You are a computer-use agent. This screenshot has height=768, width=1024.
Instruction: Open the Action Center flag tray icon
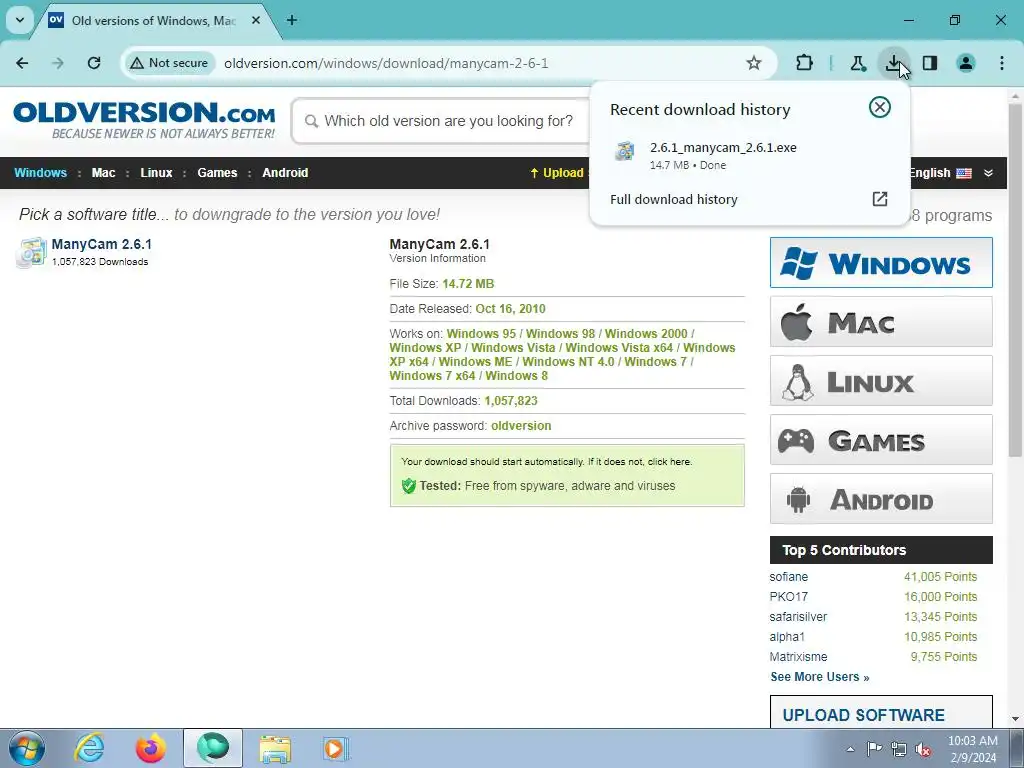tap(874, 749)
